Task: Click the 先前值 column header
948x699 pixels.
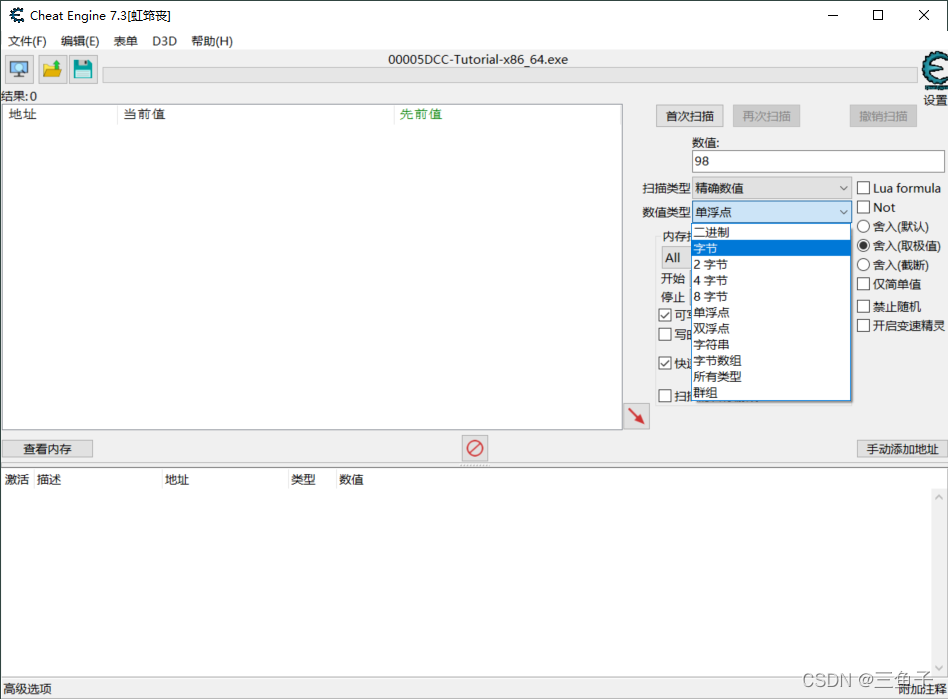Action: tap(507, 114)
